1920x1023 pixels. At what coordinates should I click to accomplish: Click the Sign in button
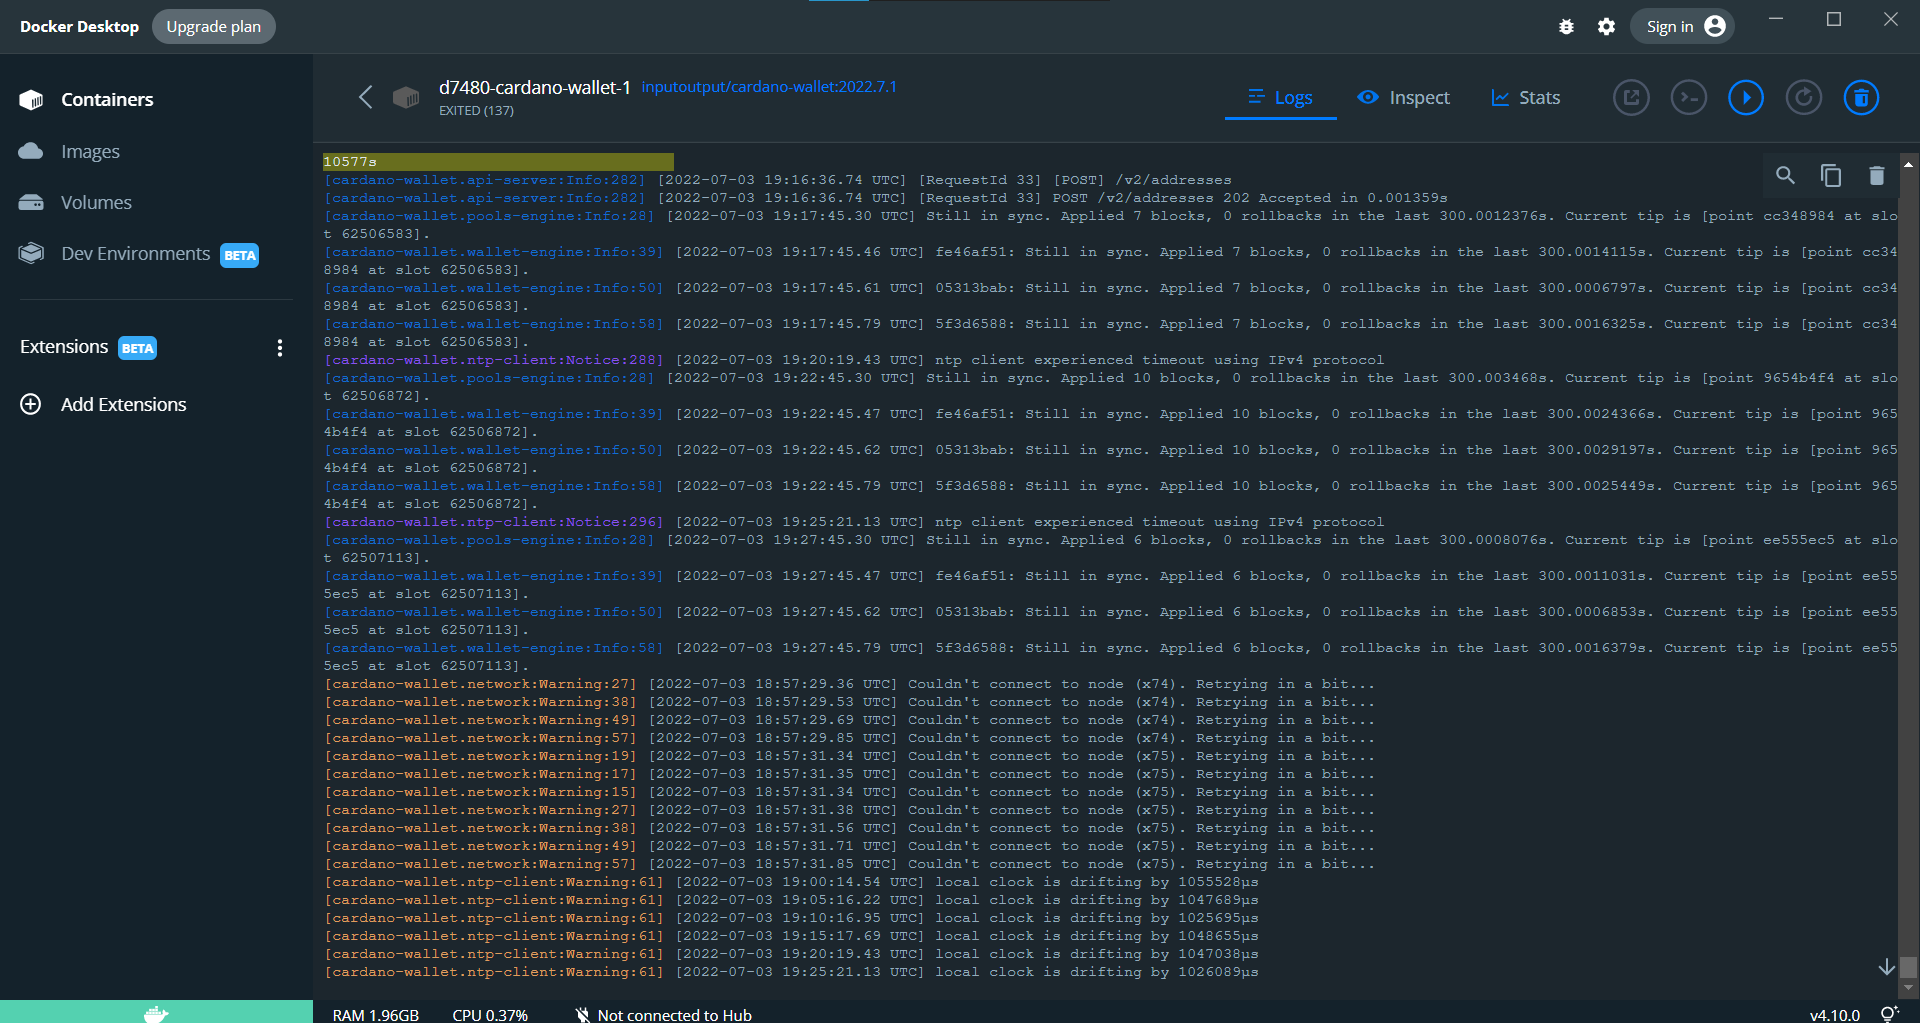pyautogui.click(x=1683, y=27)
